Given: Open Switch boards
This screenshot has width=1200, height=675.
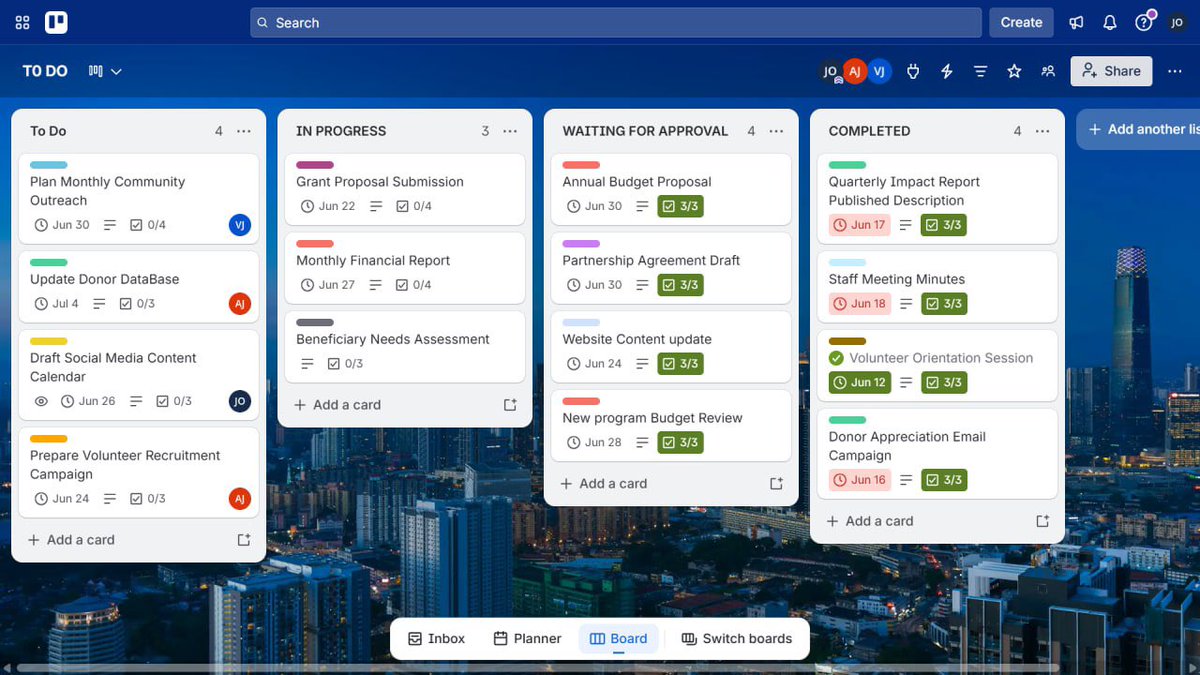Looking at the screenshot, I should click(x=736, y=639).
